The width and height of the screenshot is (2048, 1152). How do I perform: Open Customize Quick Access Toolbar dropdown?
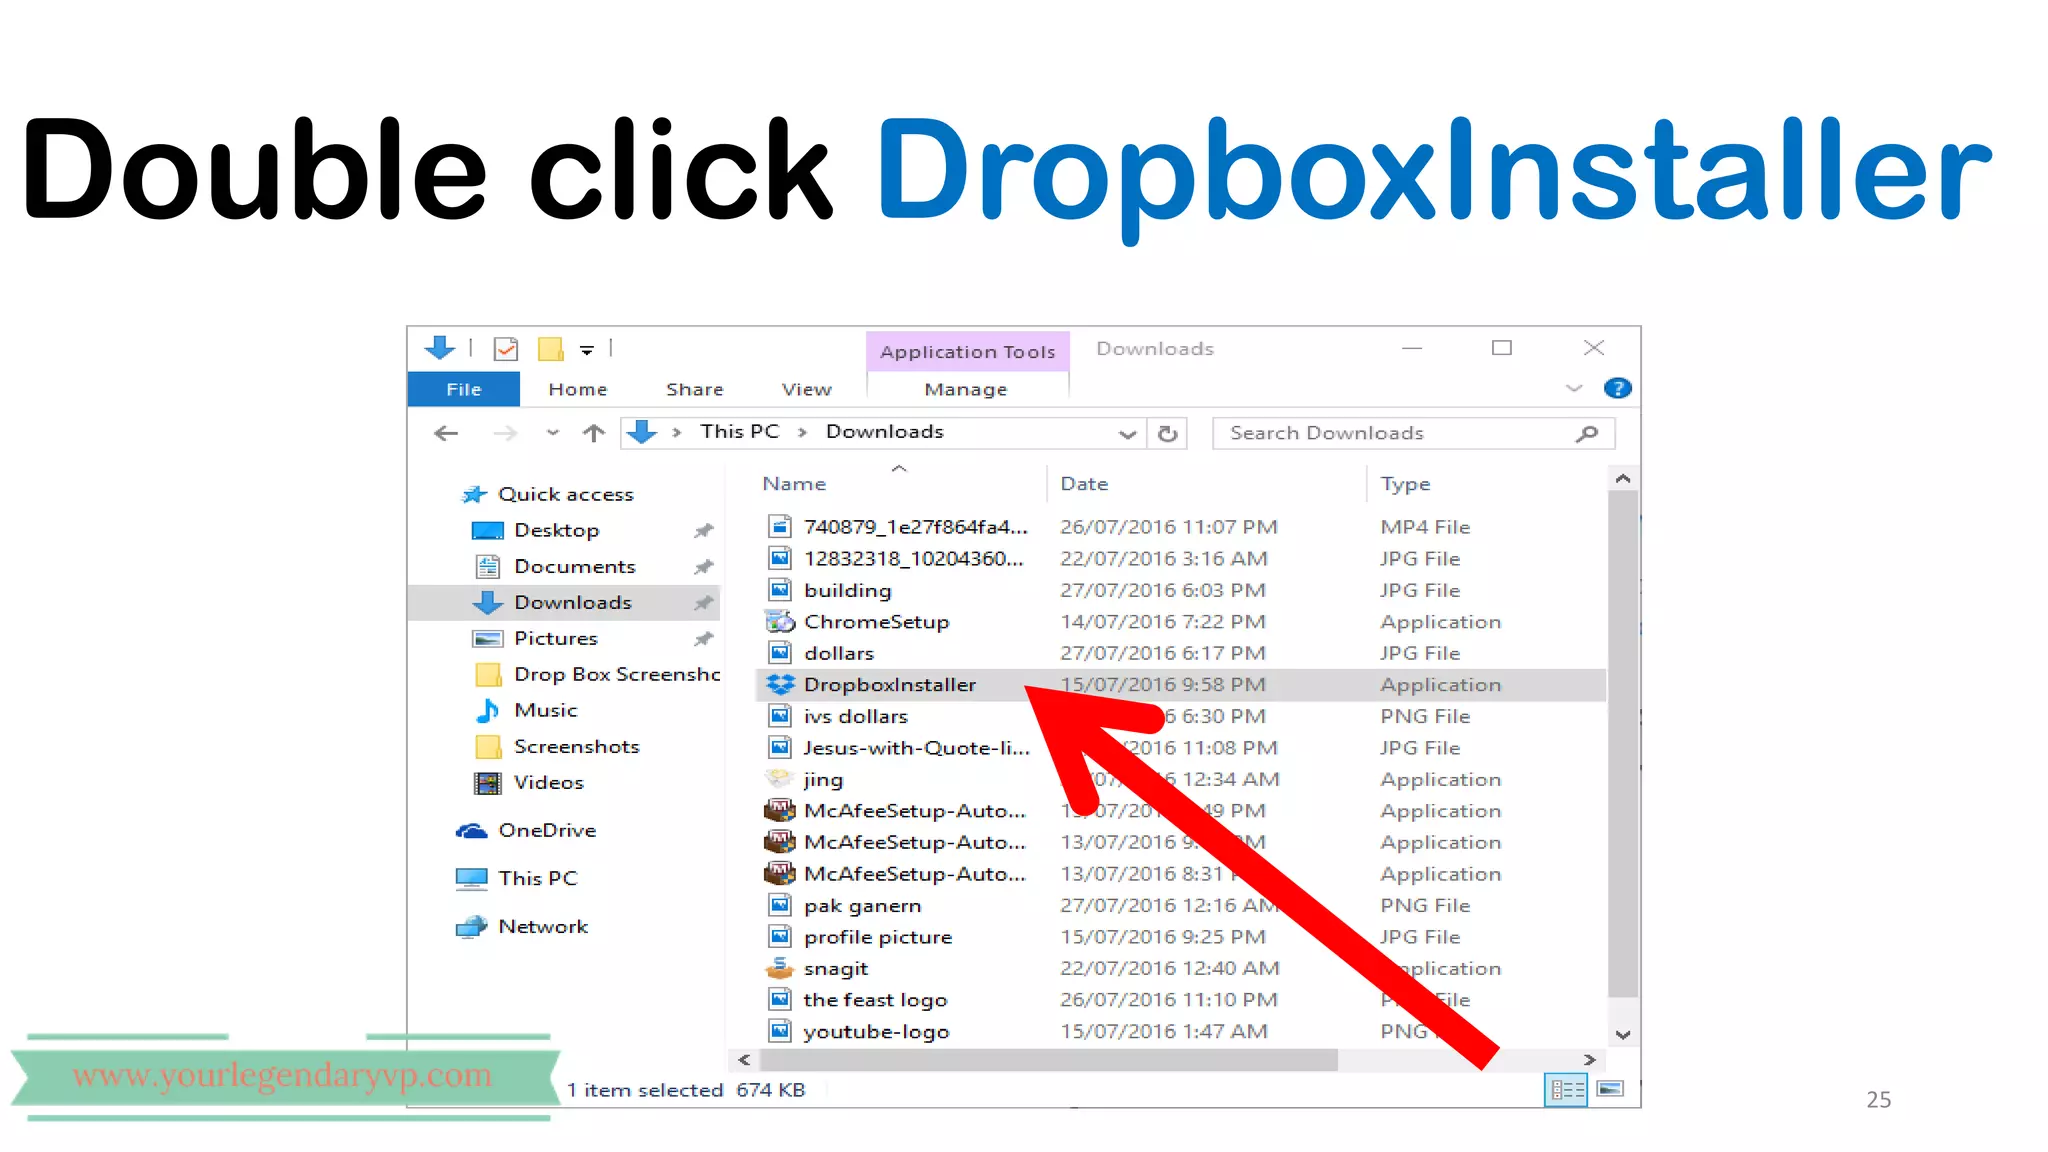pos(587,350)
